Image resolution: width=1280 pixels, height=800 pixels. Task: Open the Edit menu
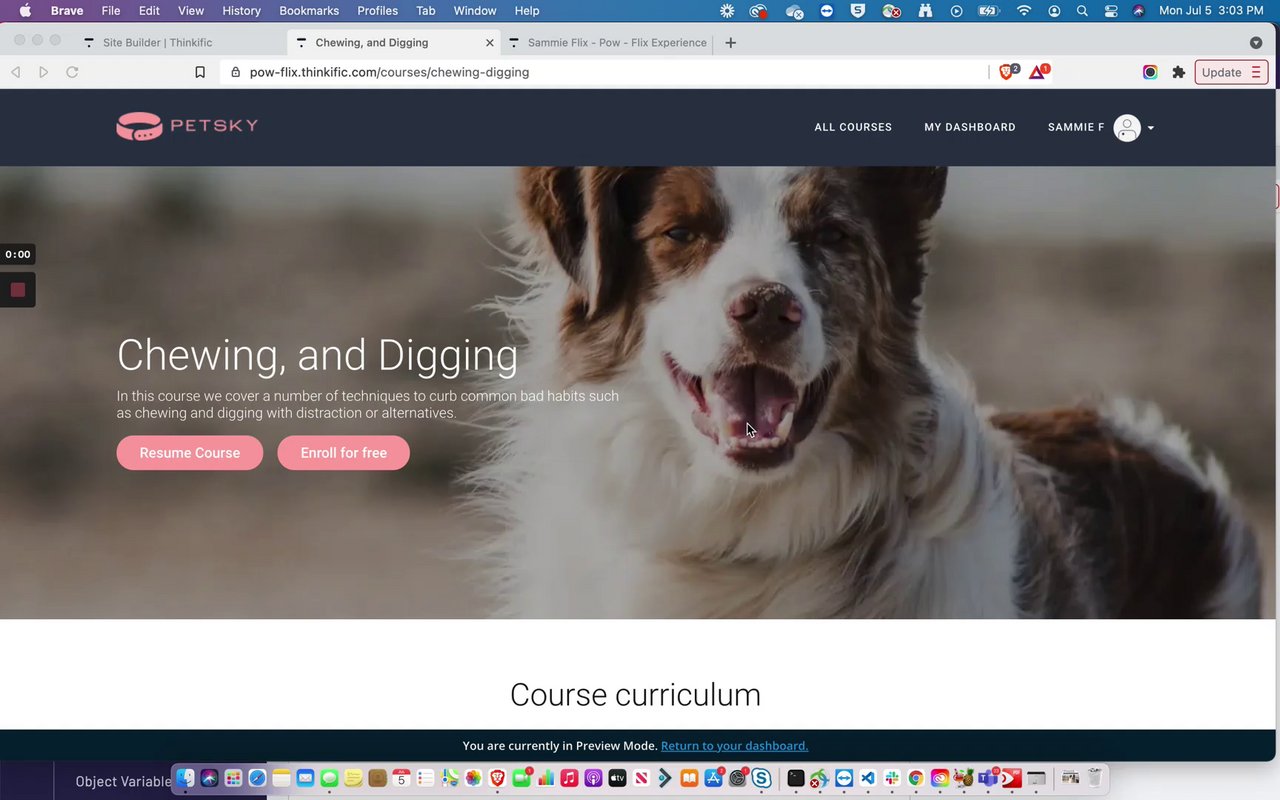tap(149, 11)
